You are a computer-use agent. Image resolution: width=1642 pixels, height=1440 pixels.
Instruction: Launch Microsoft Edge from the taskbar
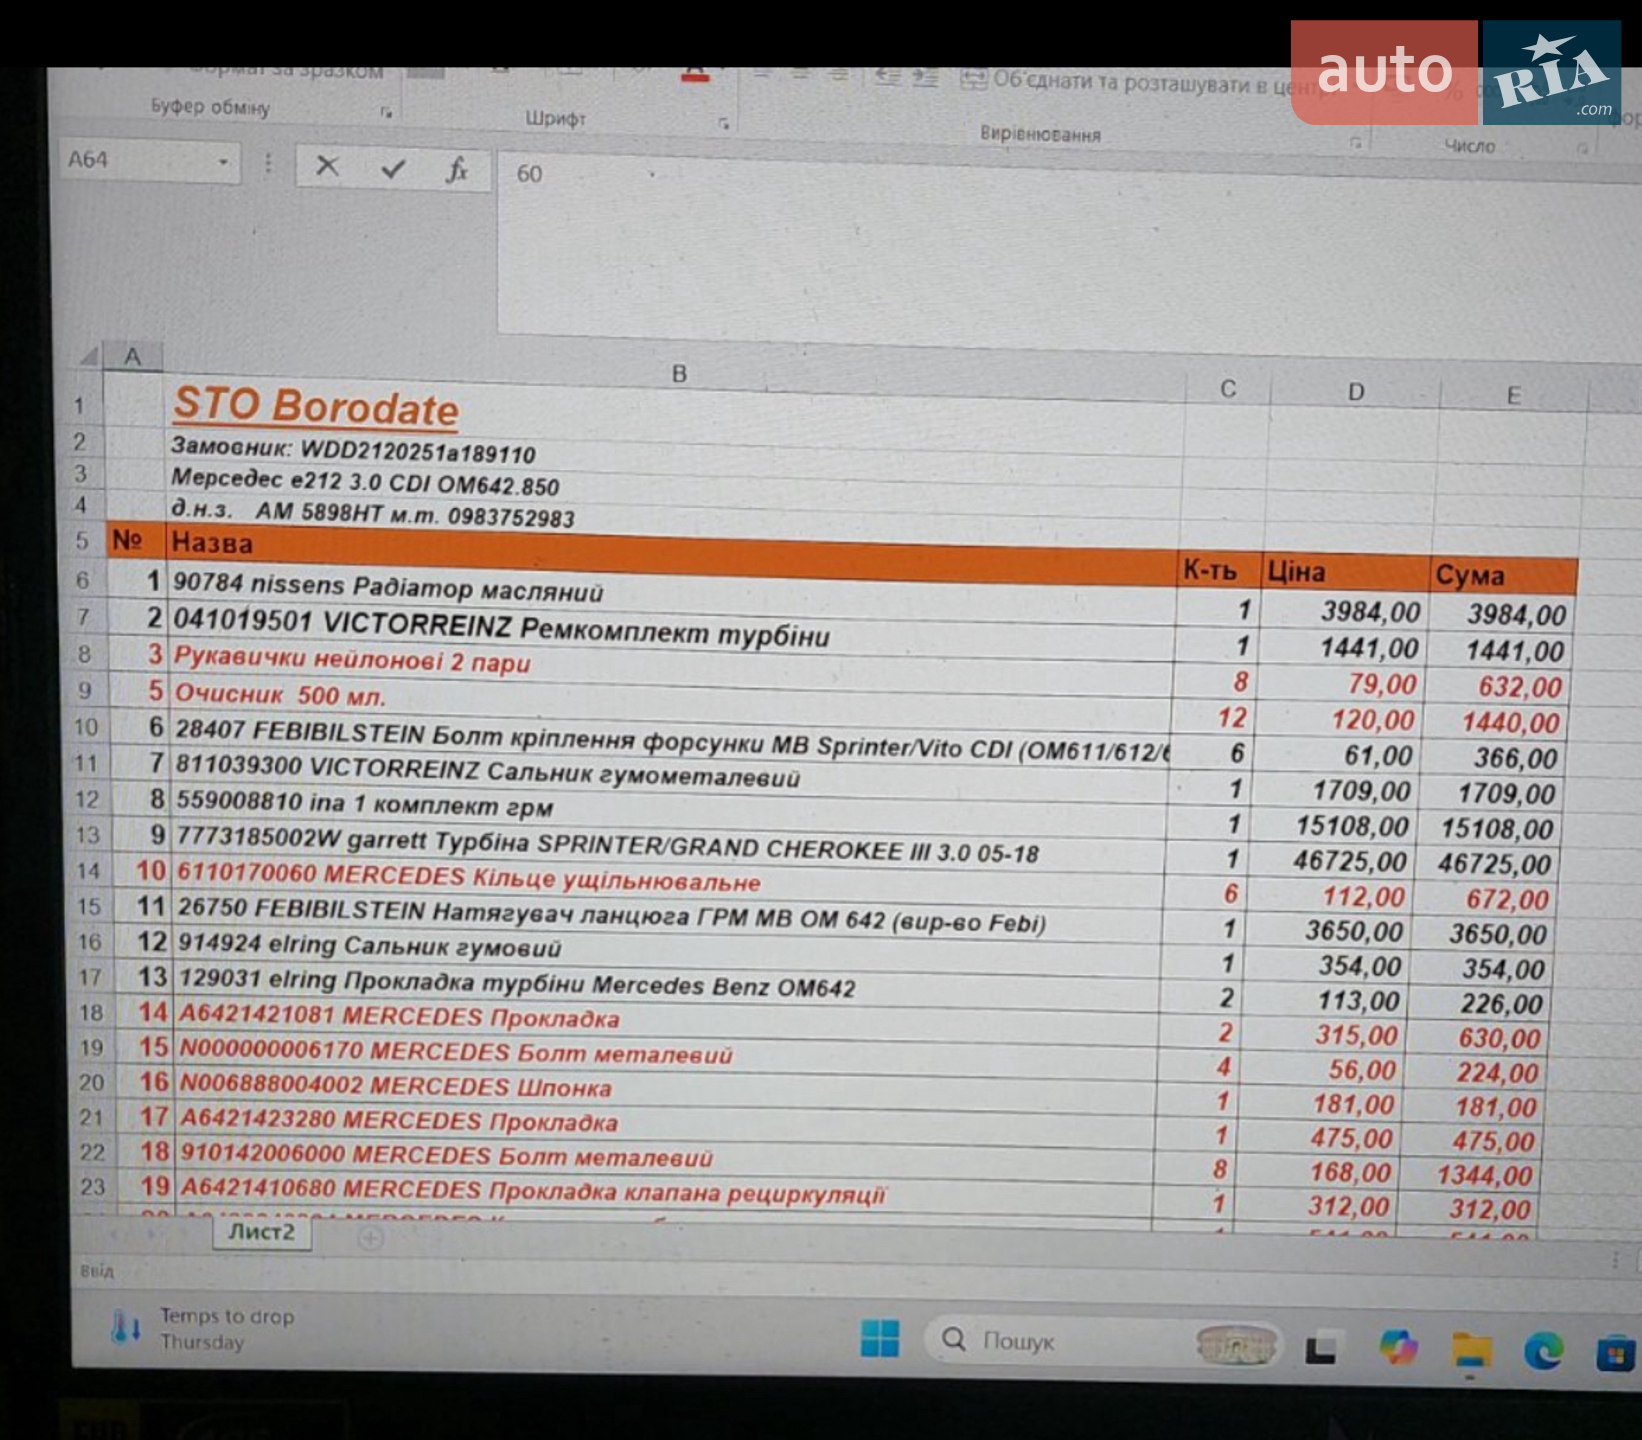1543,1352
